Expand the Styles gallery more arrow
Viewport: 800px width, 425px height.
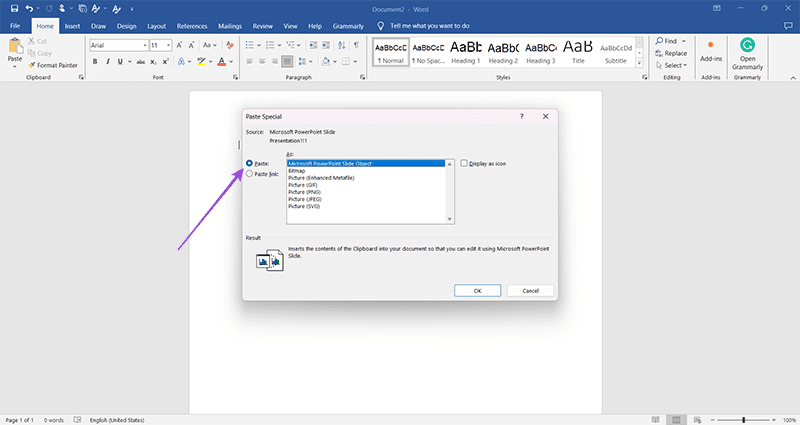pos(639,63)
